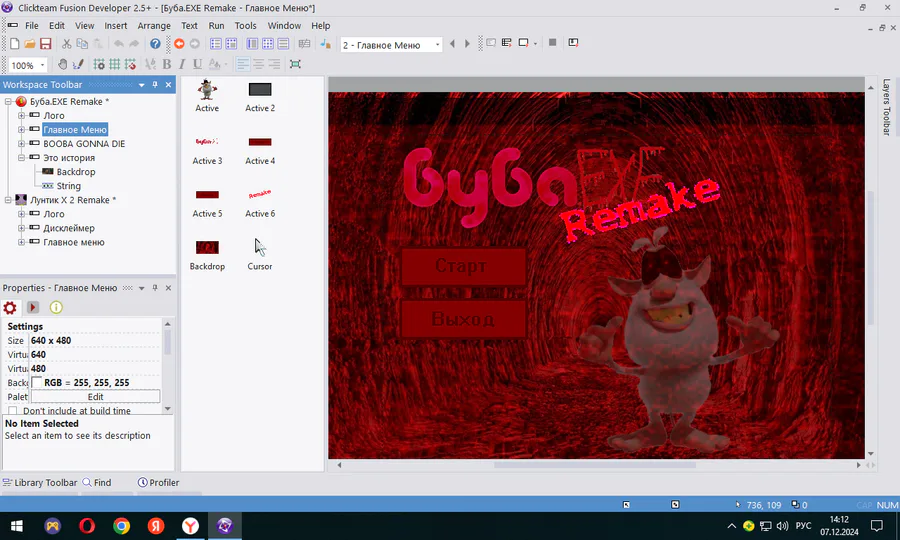
Task: Collapse the Лунтик X 2 Remake application
Action: click(8, 200)
